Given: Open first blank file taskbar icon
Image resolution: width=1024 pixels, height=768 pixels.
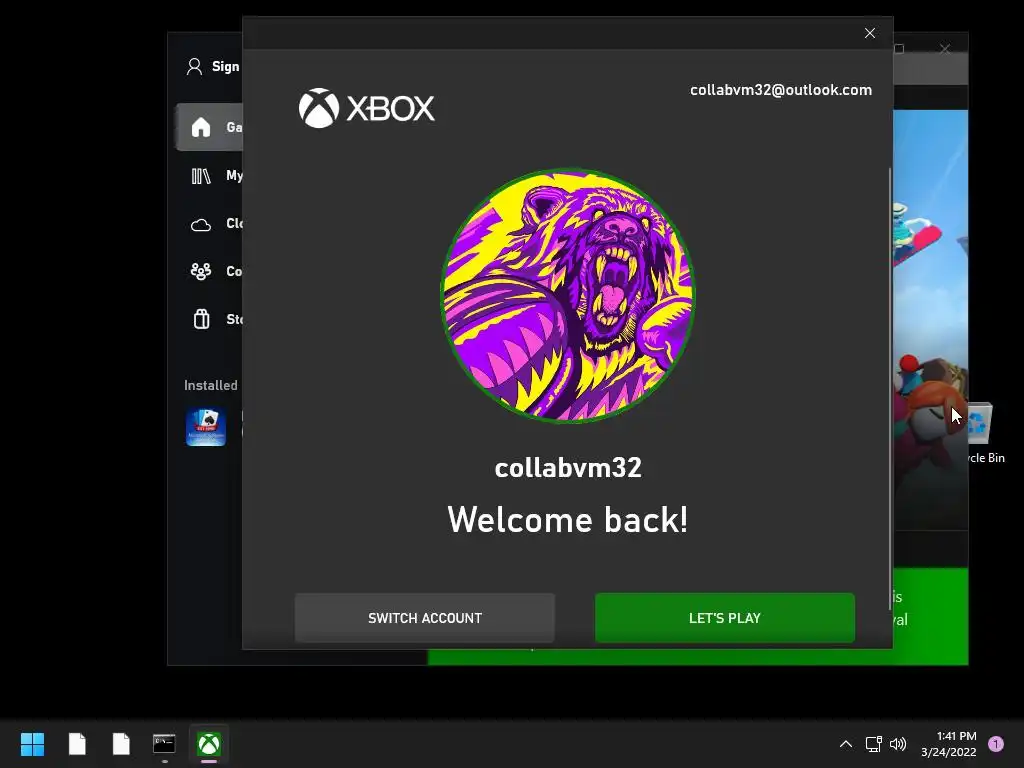Looking at the screenshot, I should [x=77, y=744].
